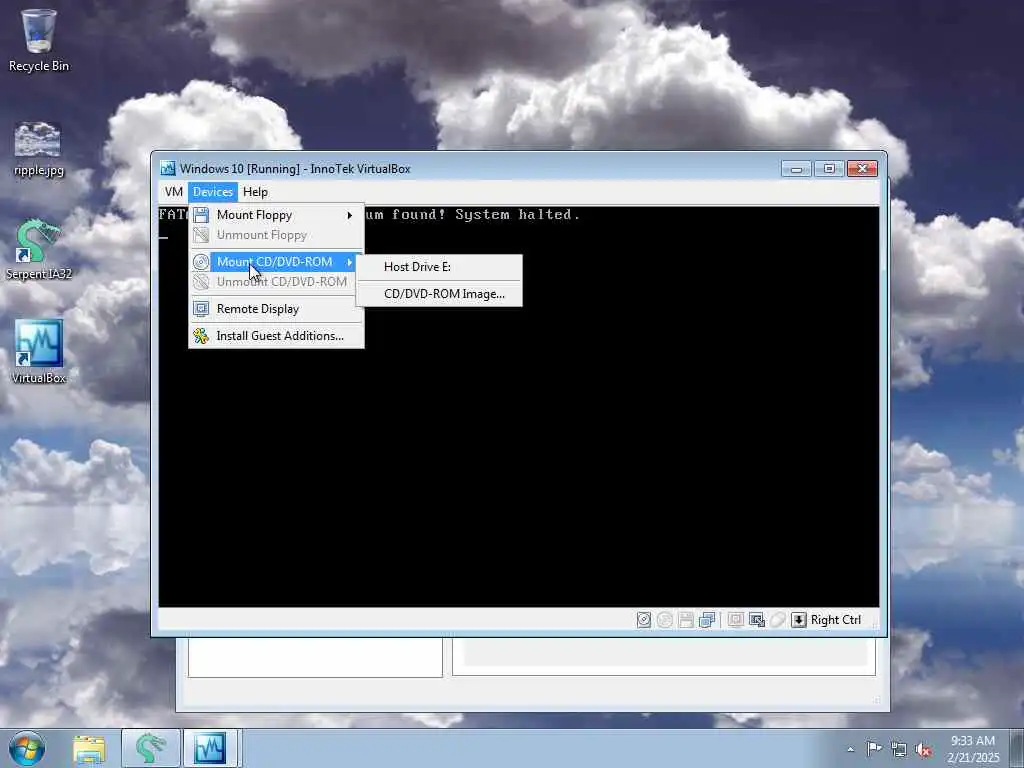Viewport: 1024px width, 768px height.
Task: Click the remote display status bar indicator
Action: (x=736, y=620)
